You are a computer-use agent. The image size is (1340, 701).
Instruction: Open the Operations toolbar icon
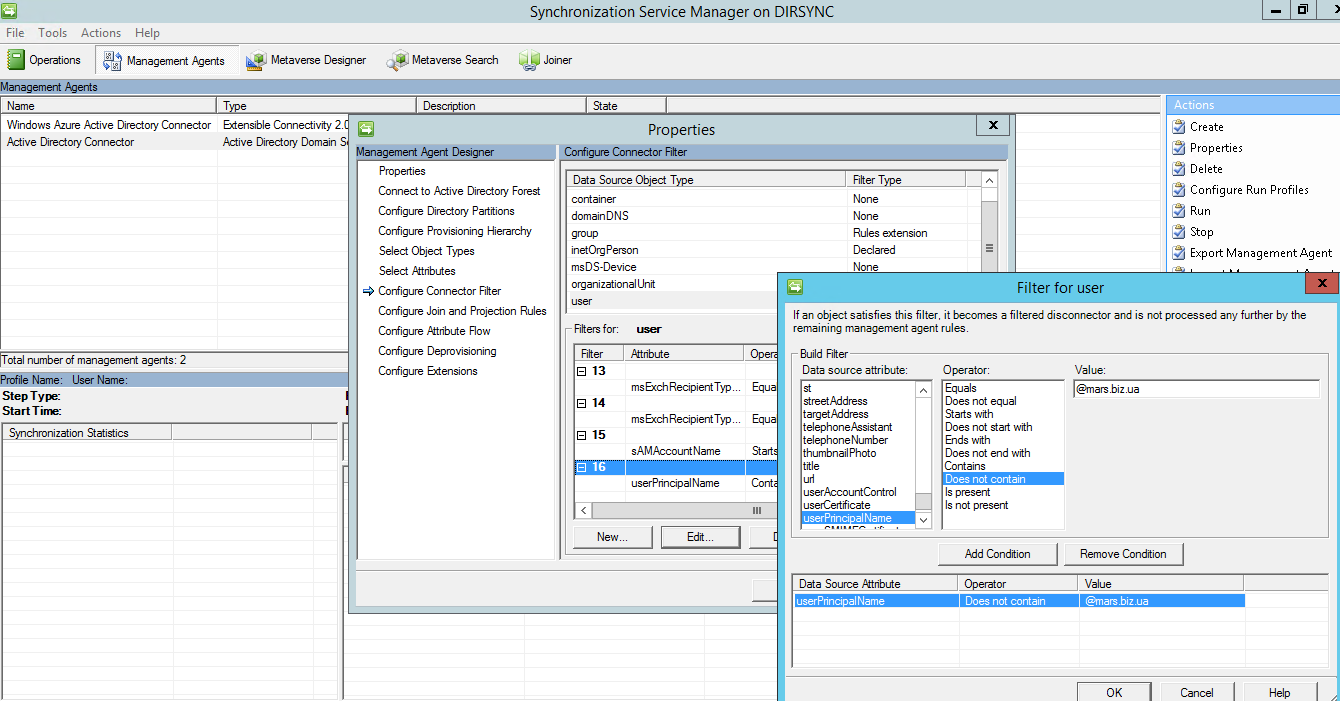(16, 60)
